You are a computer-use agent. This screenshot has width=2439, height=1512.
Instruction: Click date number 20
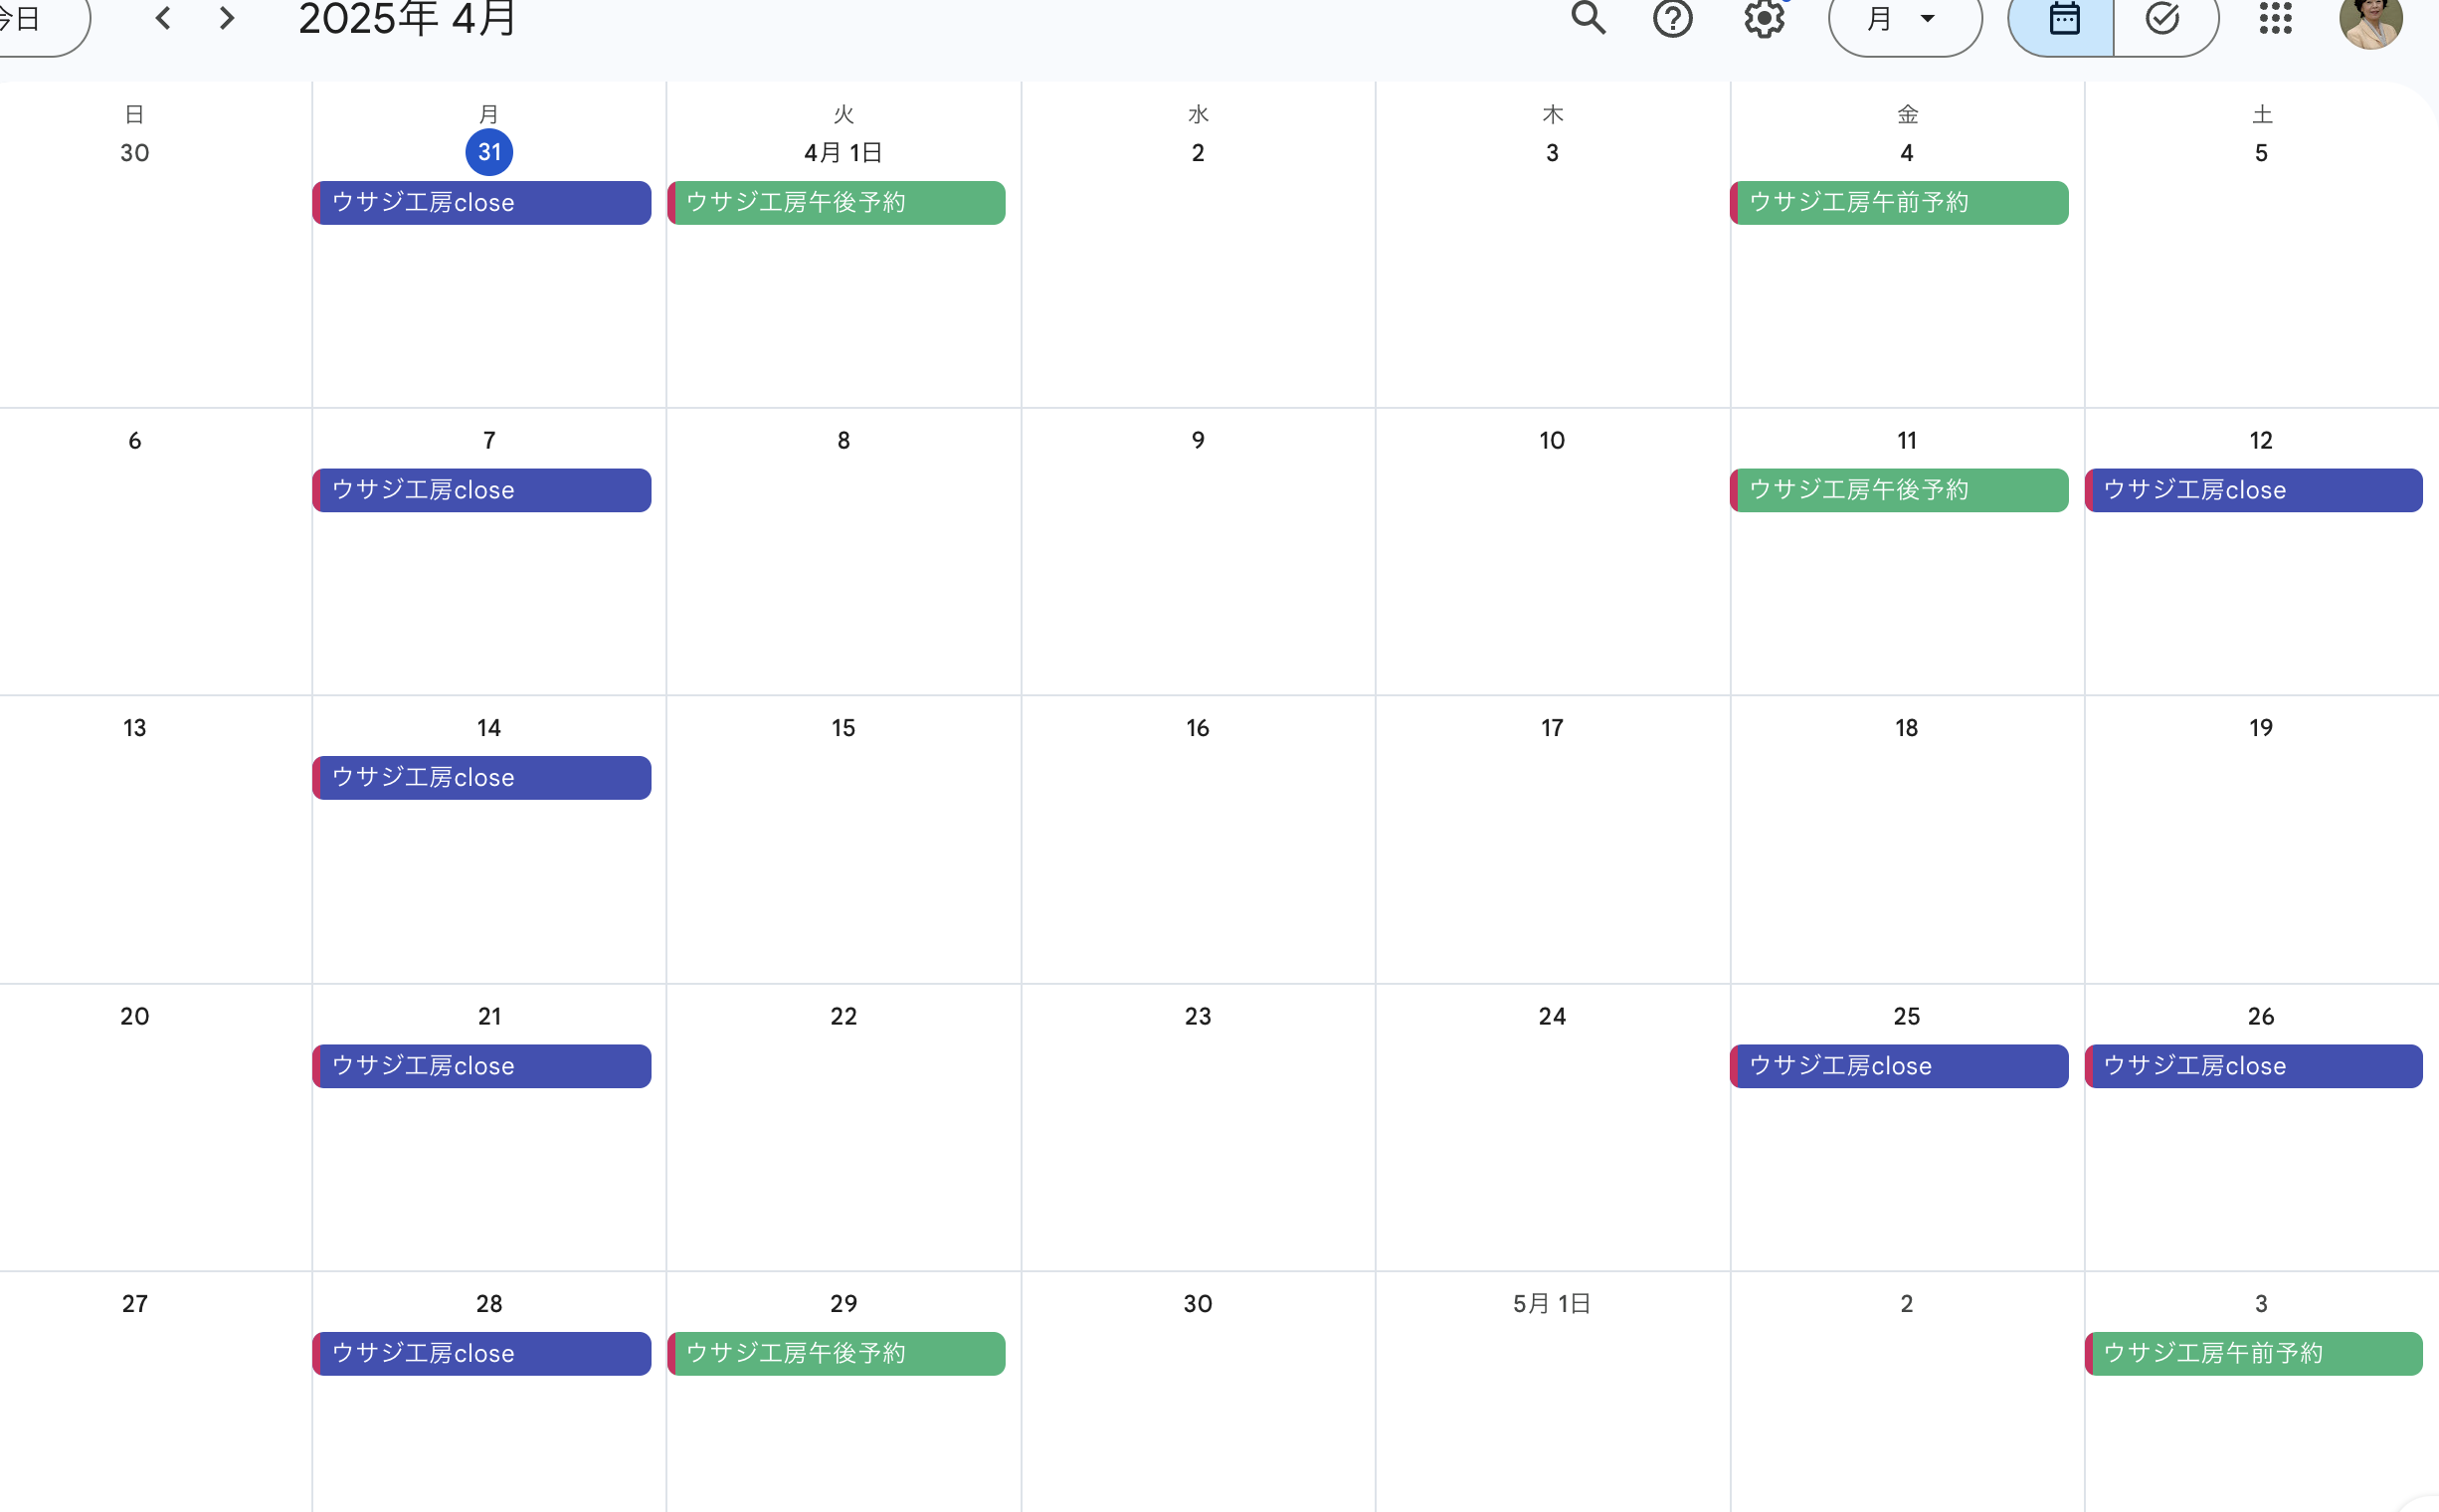pyautogui.click(x=135, y=1016)
